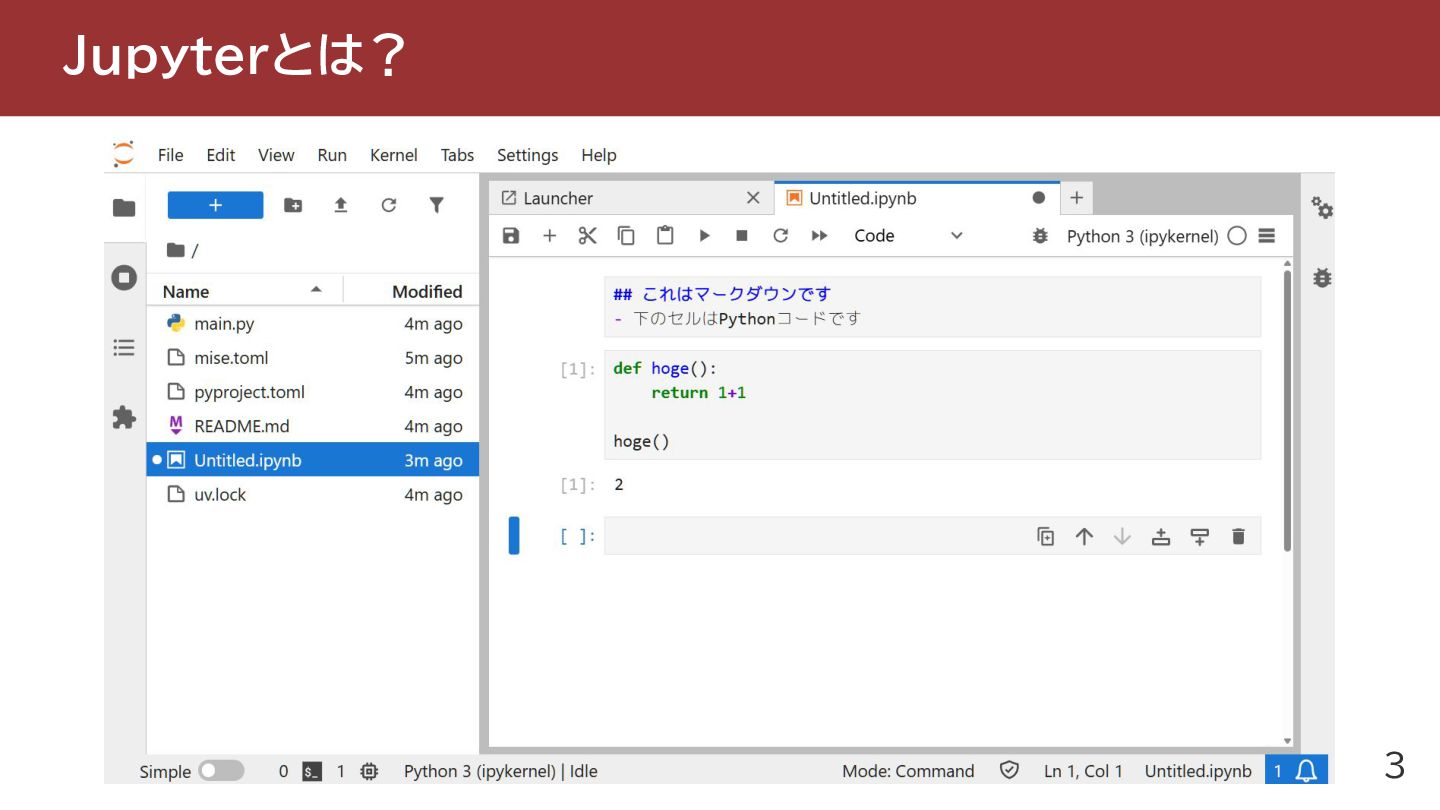Close the Launcher tab

tap(753, 198)
